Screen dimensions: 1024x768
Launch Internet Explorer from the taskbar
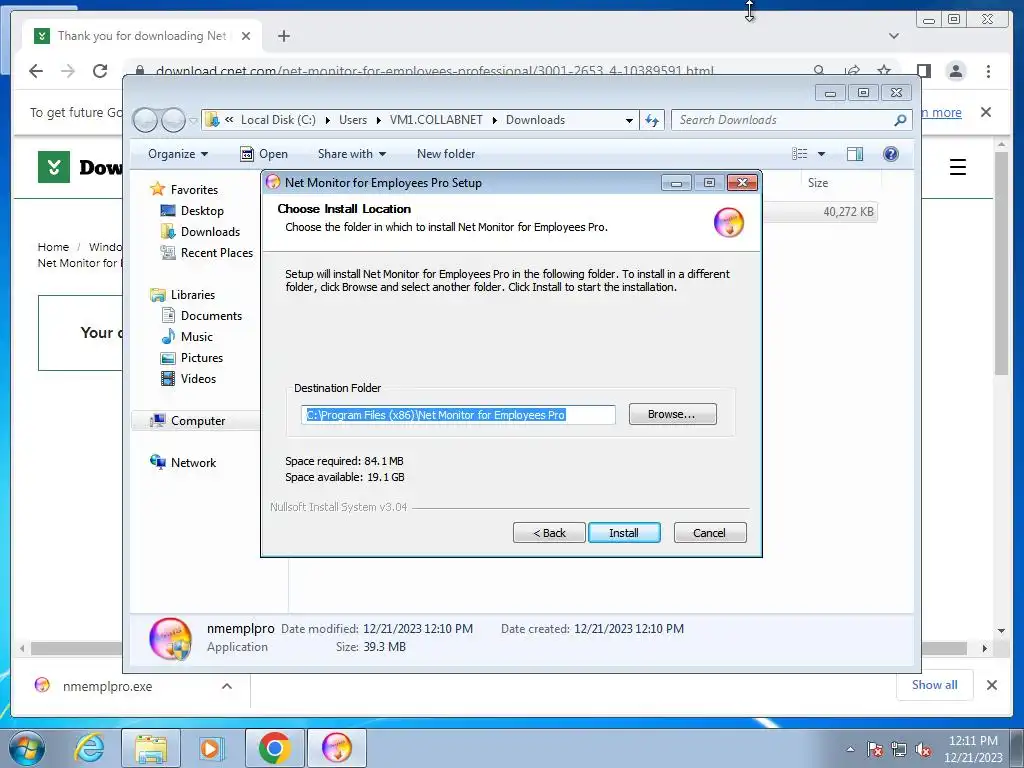click(x=88, y=748)
